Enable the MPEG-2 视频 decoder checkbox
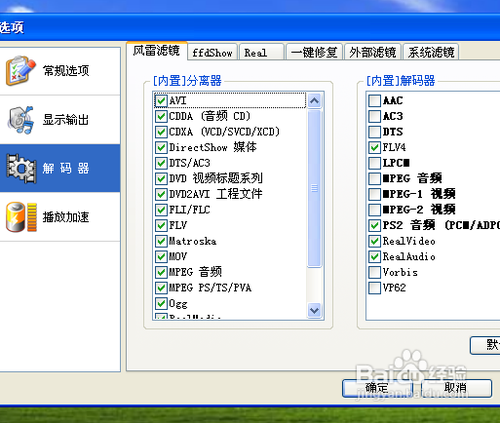The width and height of the screenshot is (500, 423). point(375,210)
